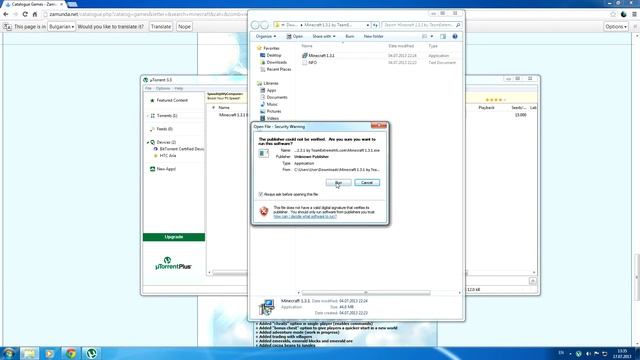Click Burn in Explorer toolbar
Image resolution: width=640 pixels, height=360 pixels.
[350, 36]
